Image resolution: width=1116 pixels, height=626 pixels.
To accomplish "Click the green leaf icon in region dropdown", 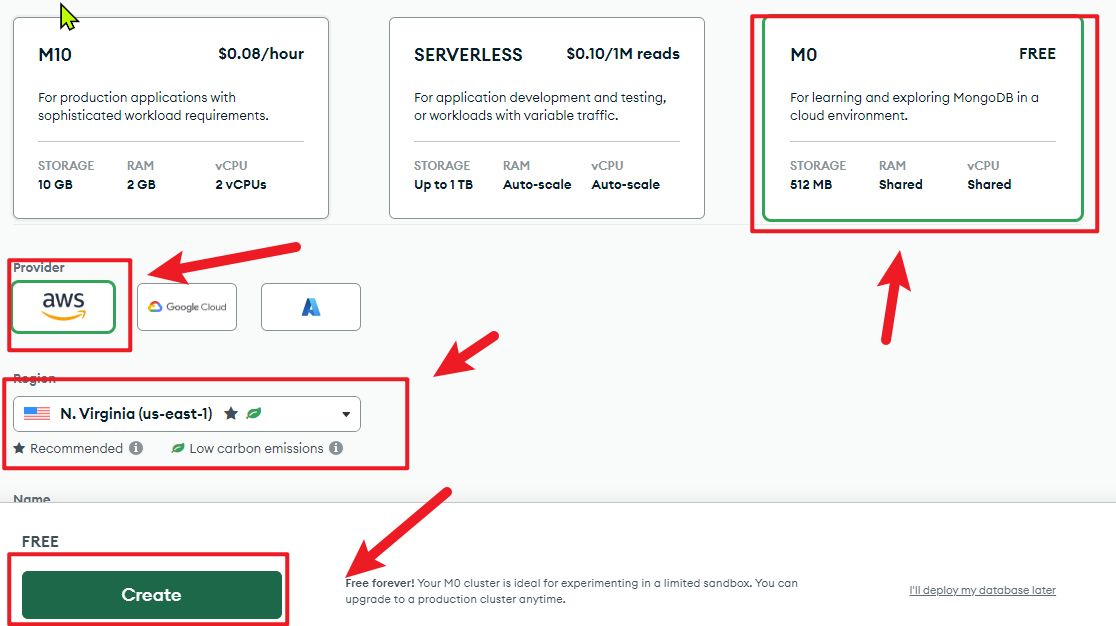I will click(253, 413).
